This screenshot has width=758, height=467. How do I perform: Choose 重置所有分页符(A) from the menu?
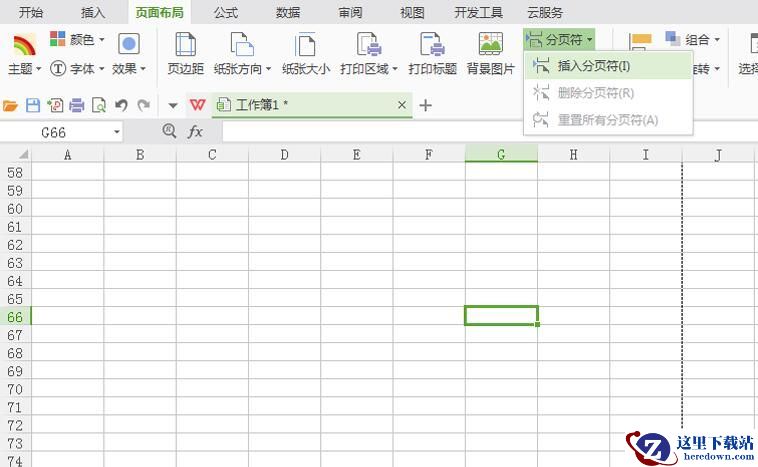[x=608, y=119]
